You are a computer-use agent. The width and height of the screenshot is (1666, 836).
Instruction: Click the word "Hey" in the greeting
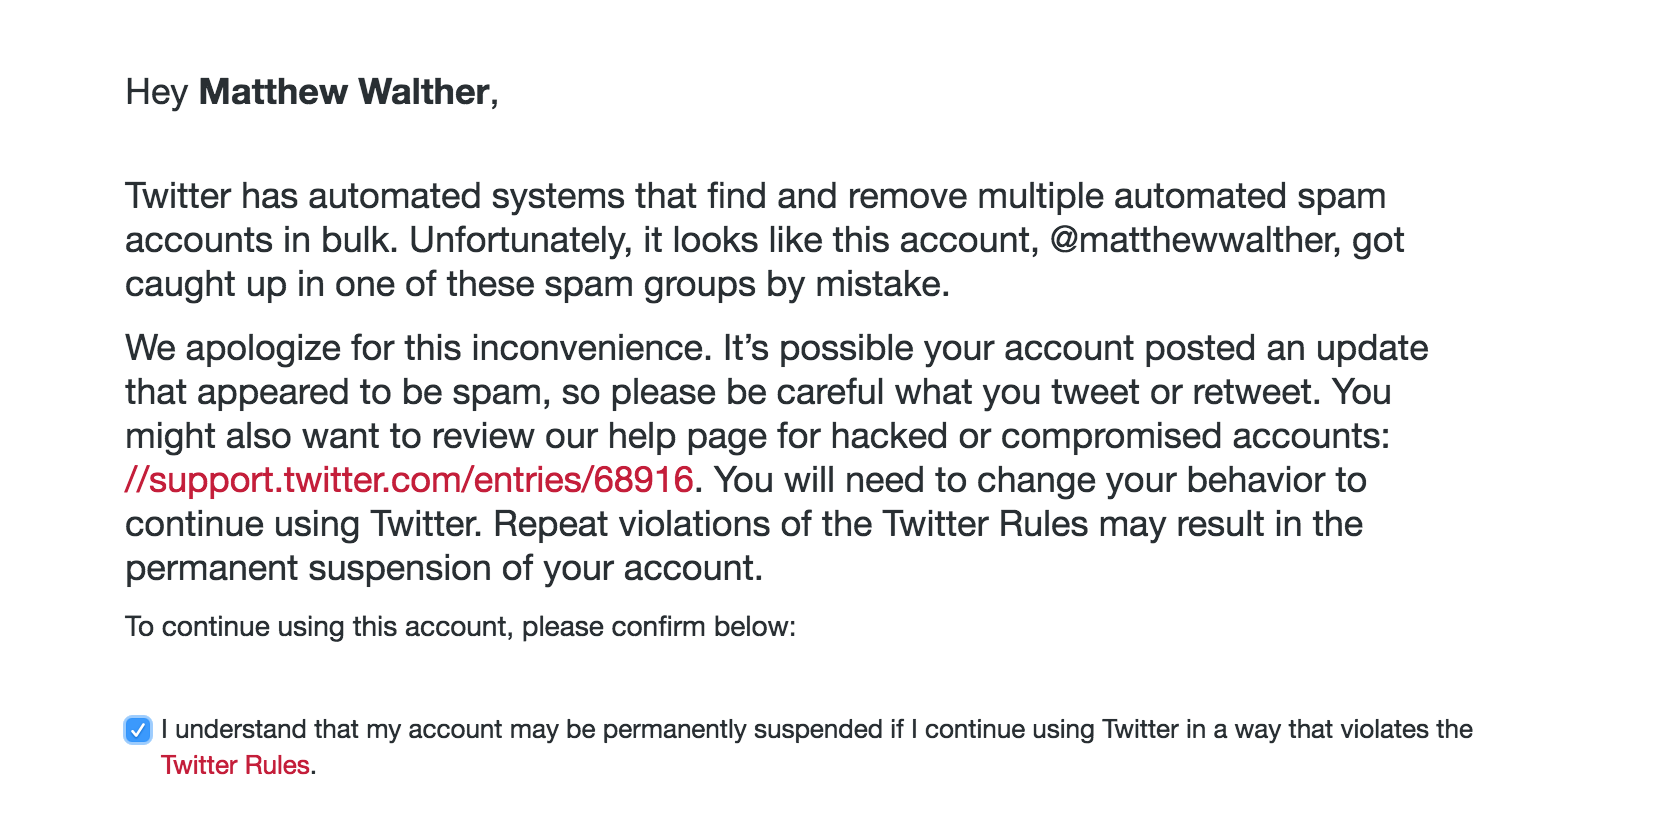(156, 92)
